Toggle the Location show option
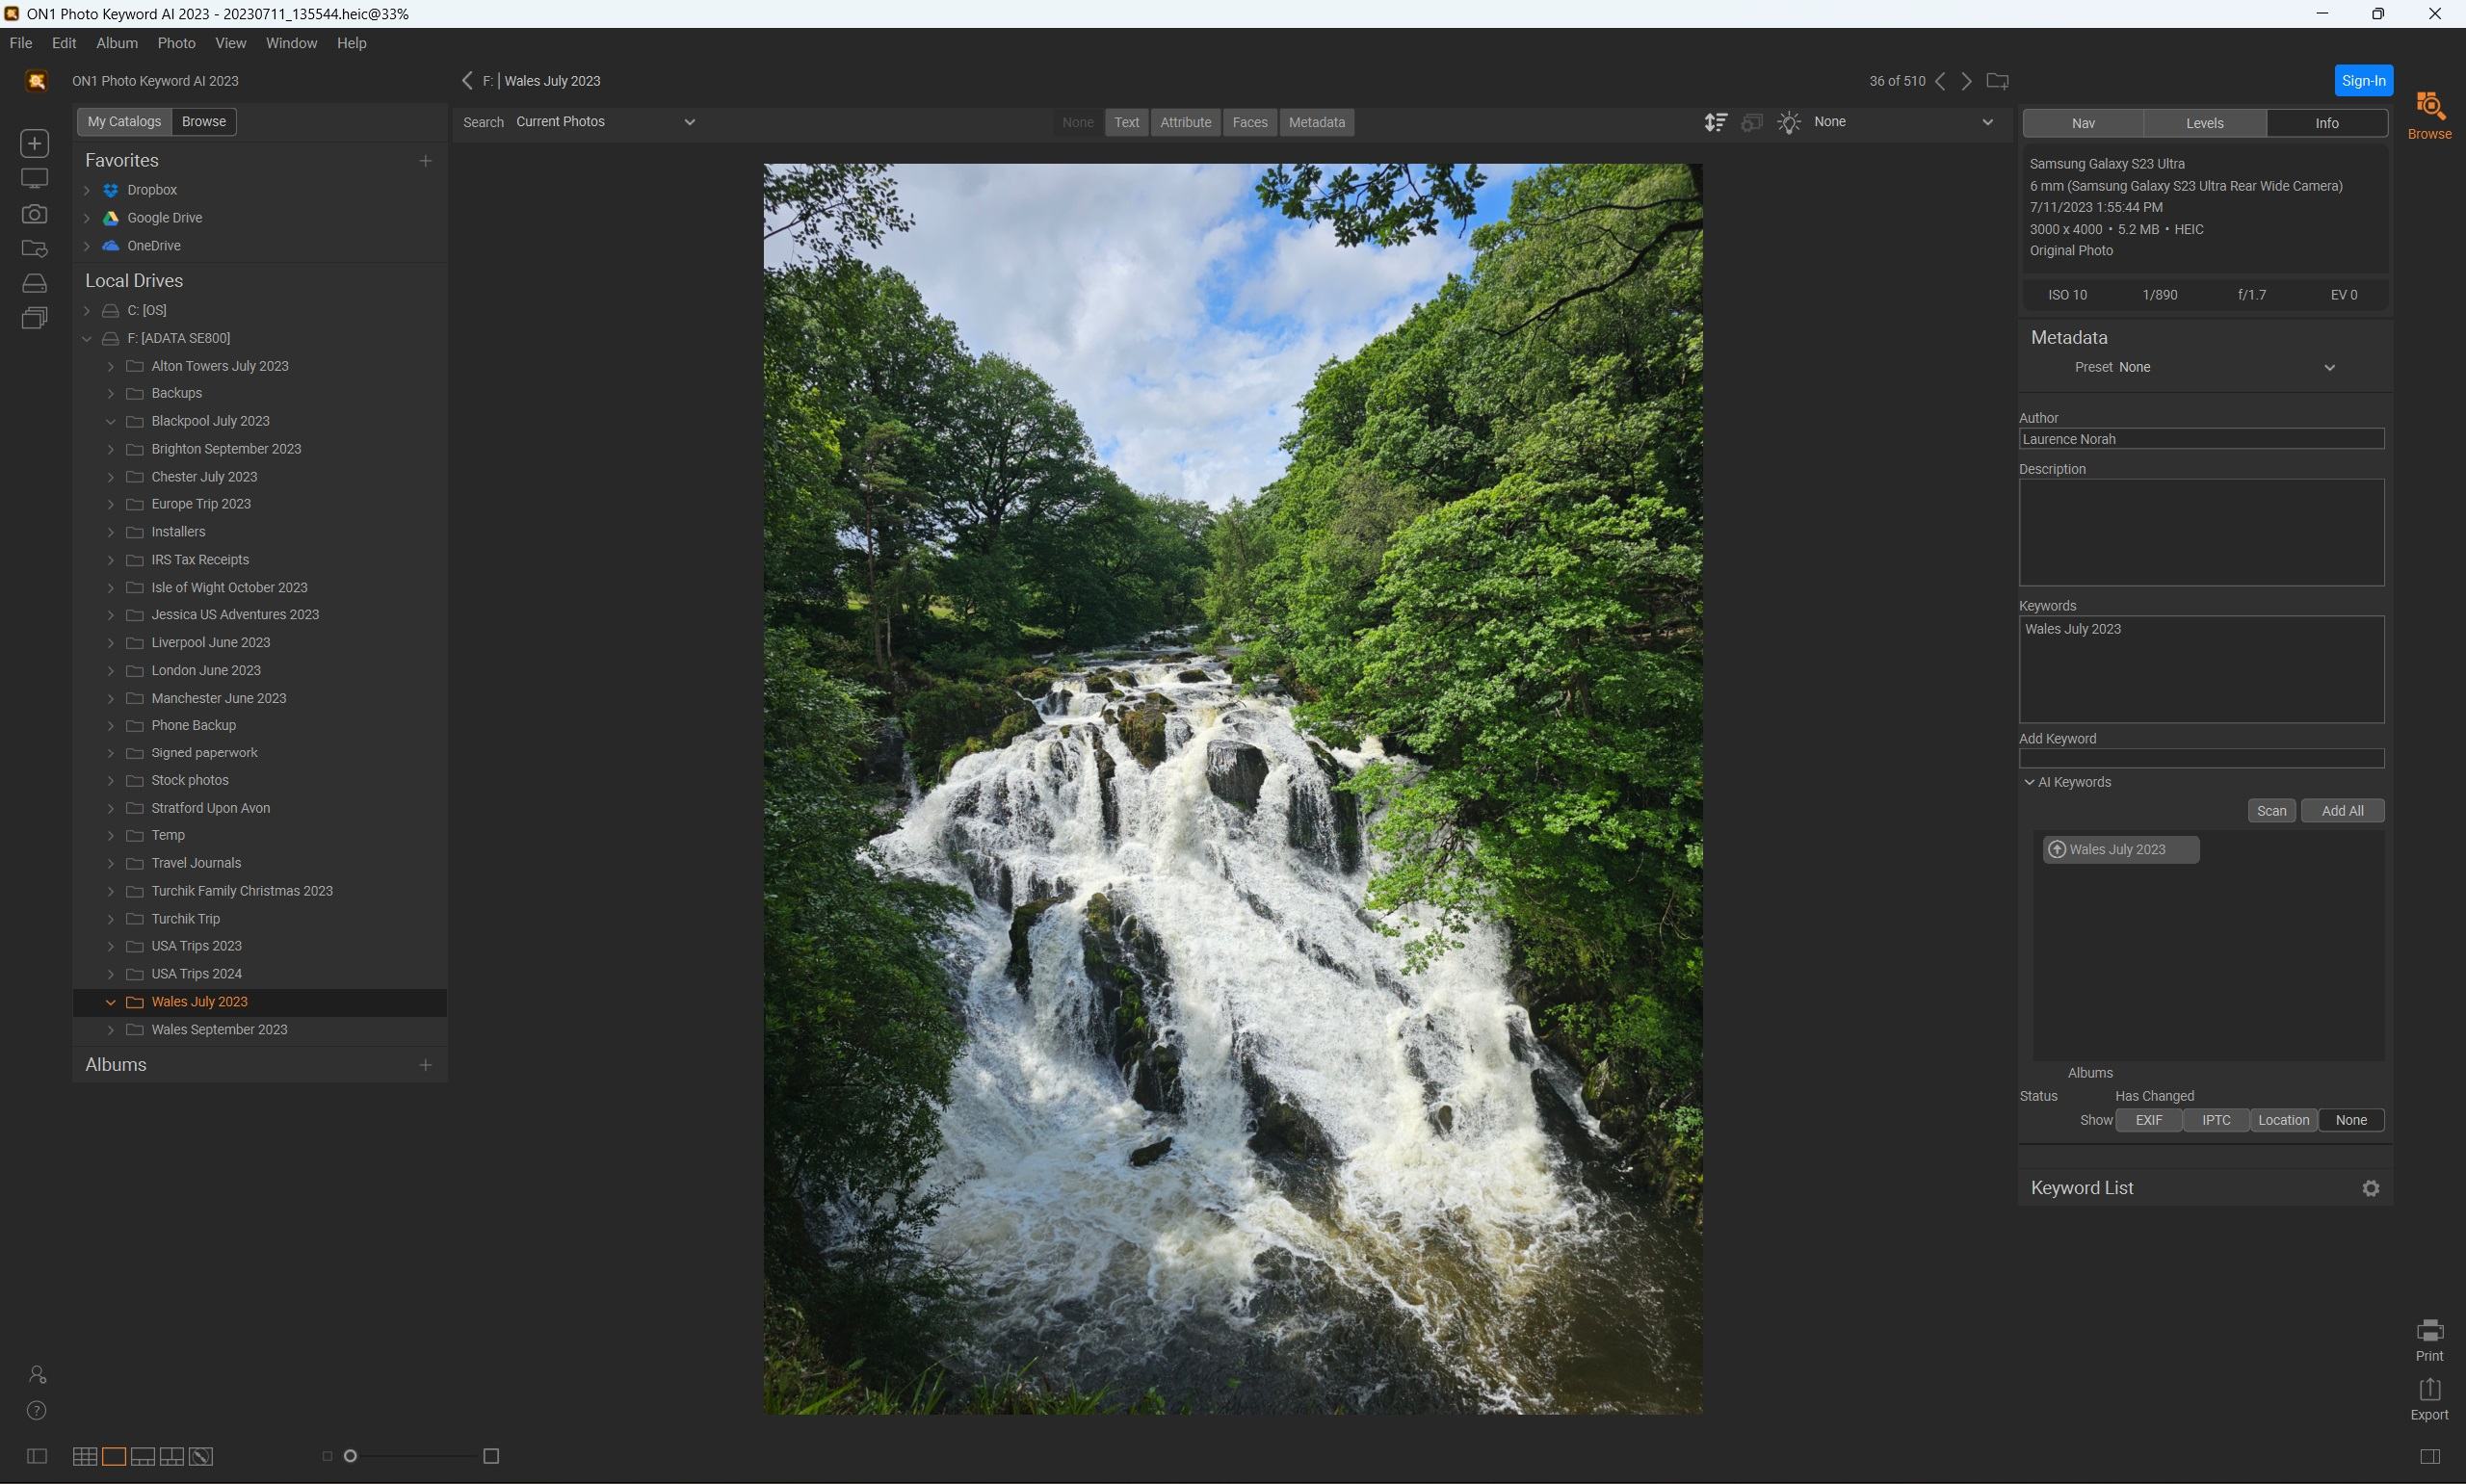The width and height of the screenshot is (2466, 1484). click(x=2283, y=1120)
